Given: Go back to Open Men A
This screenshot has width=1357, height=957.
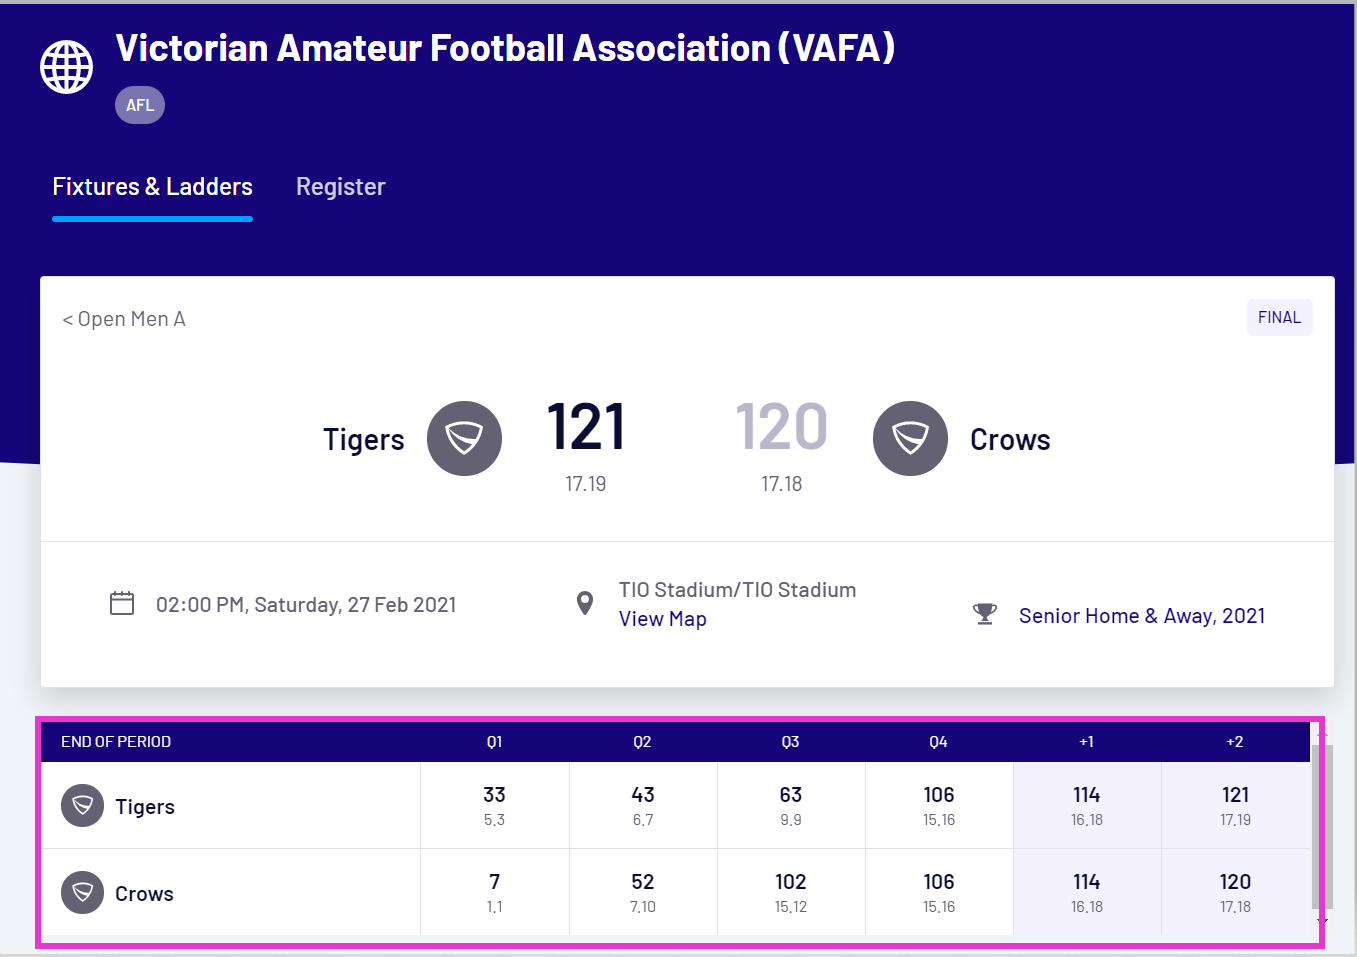Looking at the screenshot, I should 124,319.
